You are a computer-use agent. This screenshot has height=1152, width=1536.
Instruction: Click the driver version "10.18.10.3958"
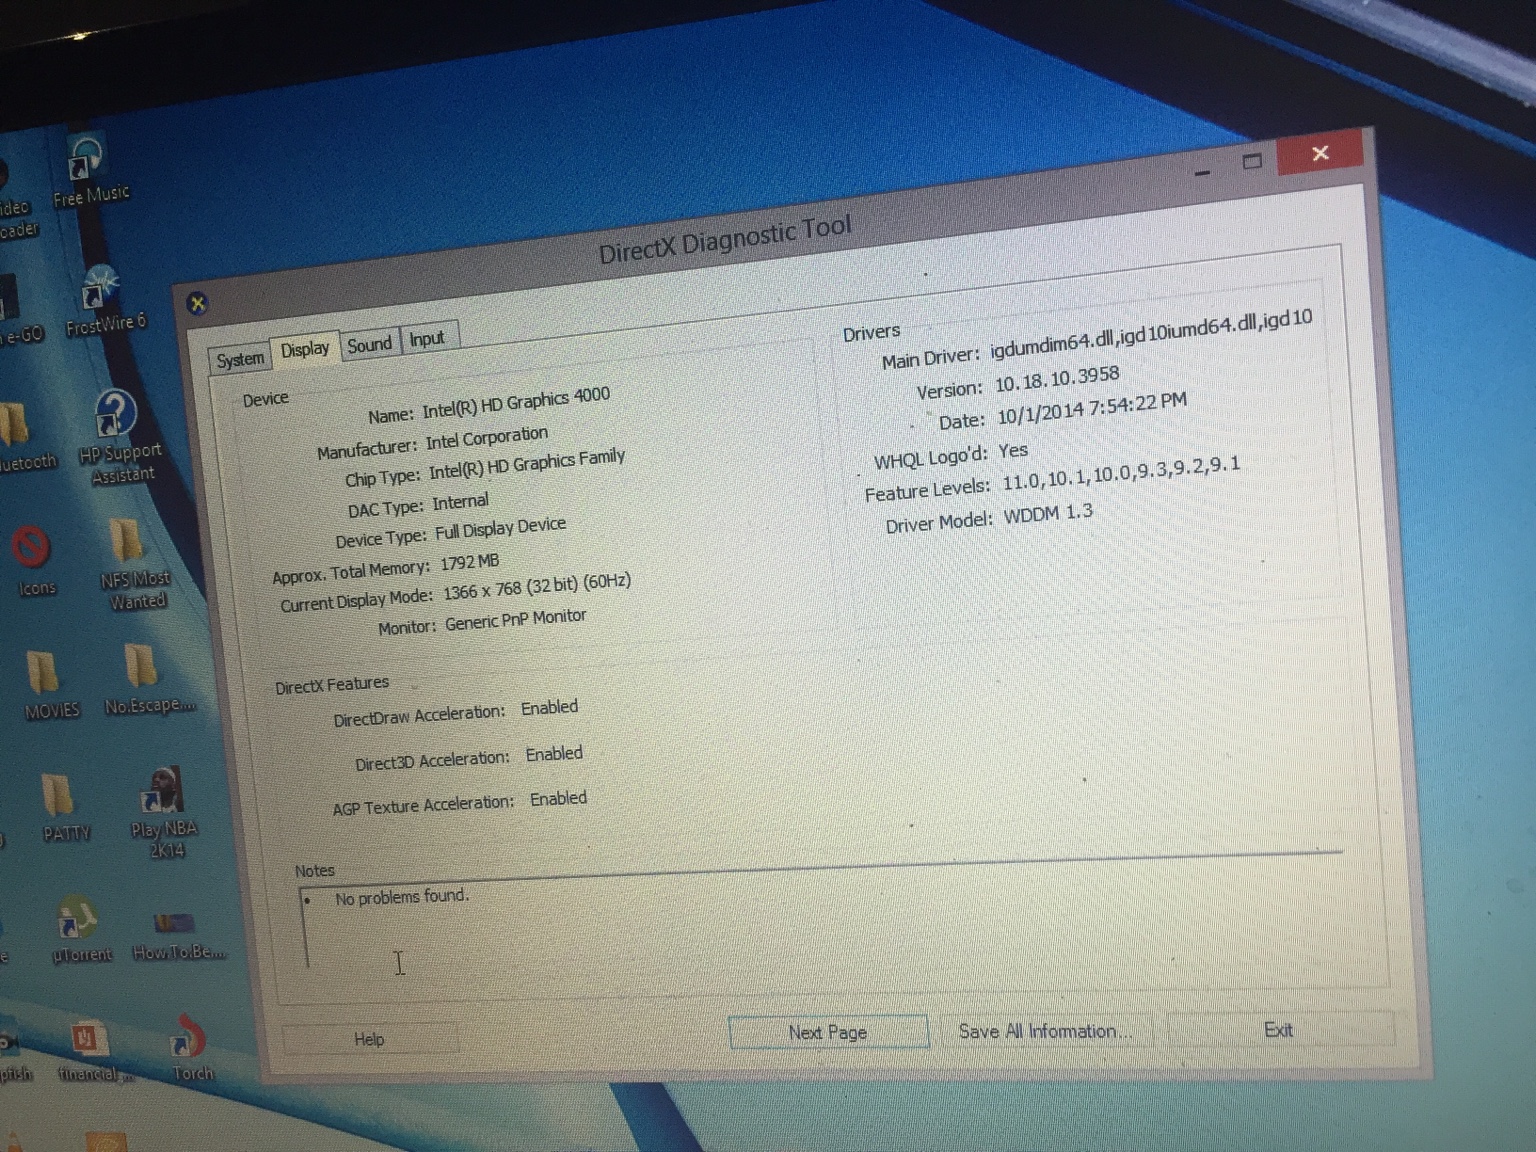[x=1057, y=379]
